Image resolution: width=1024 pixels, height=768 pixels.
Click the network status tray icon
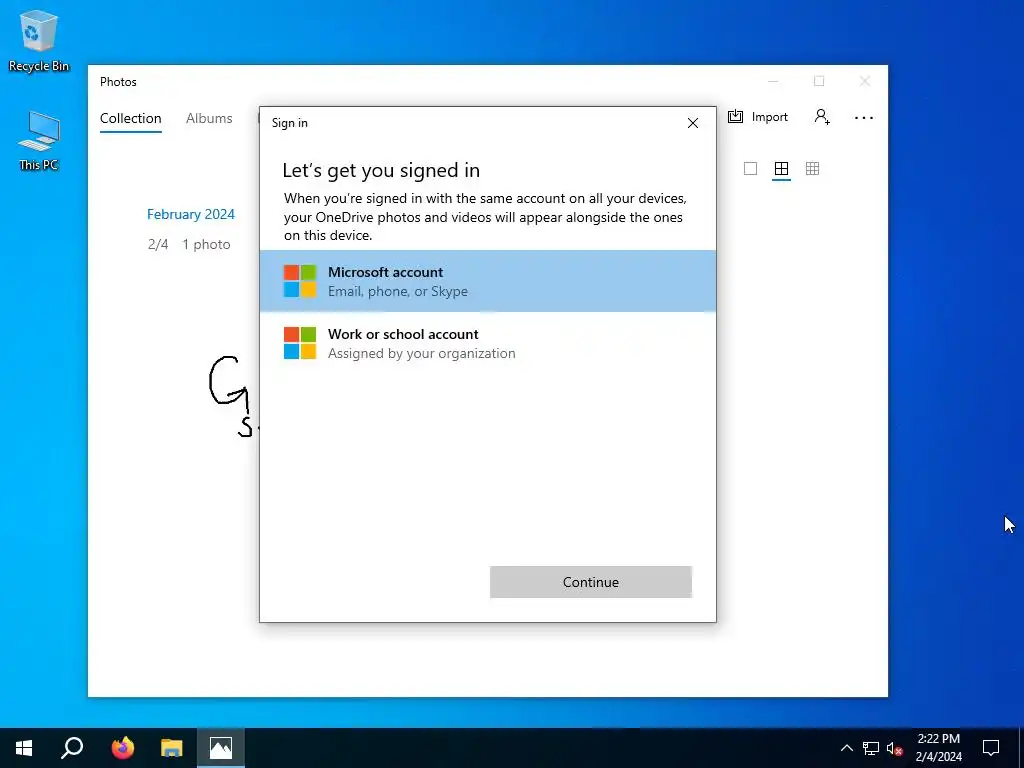[x=871, y=748]
